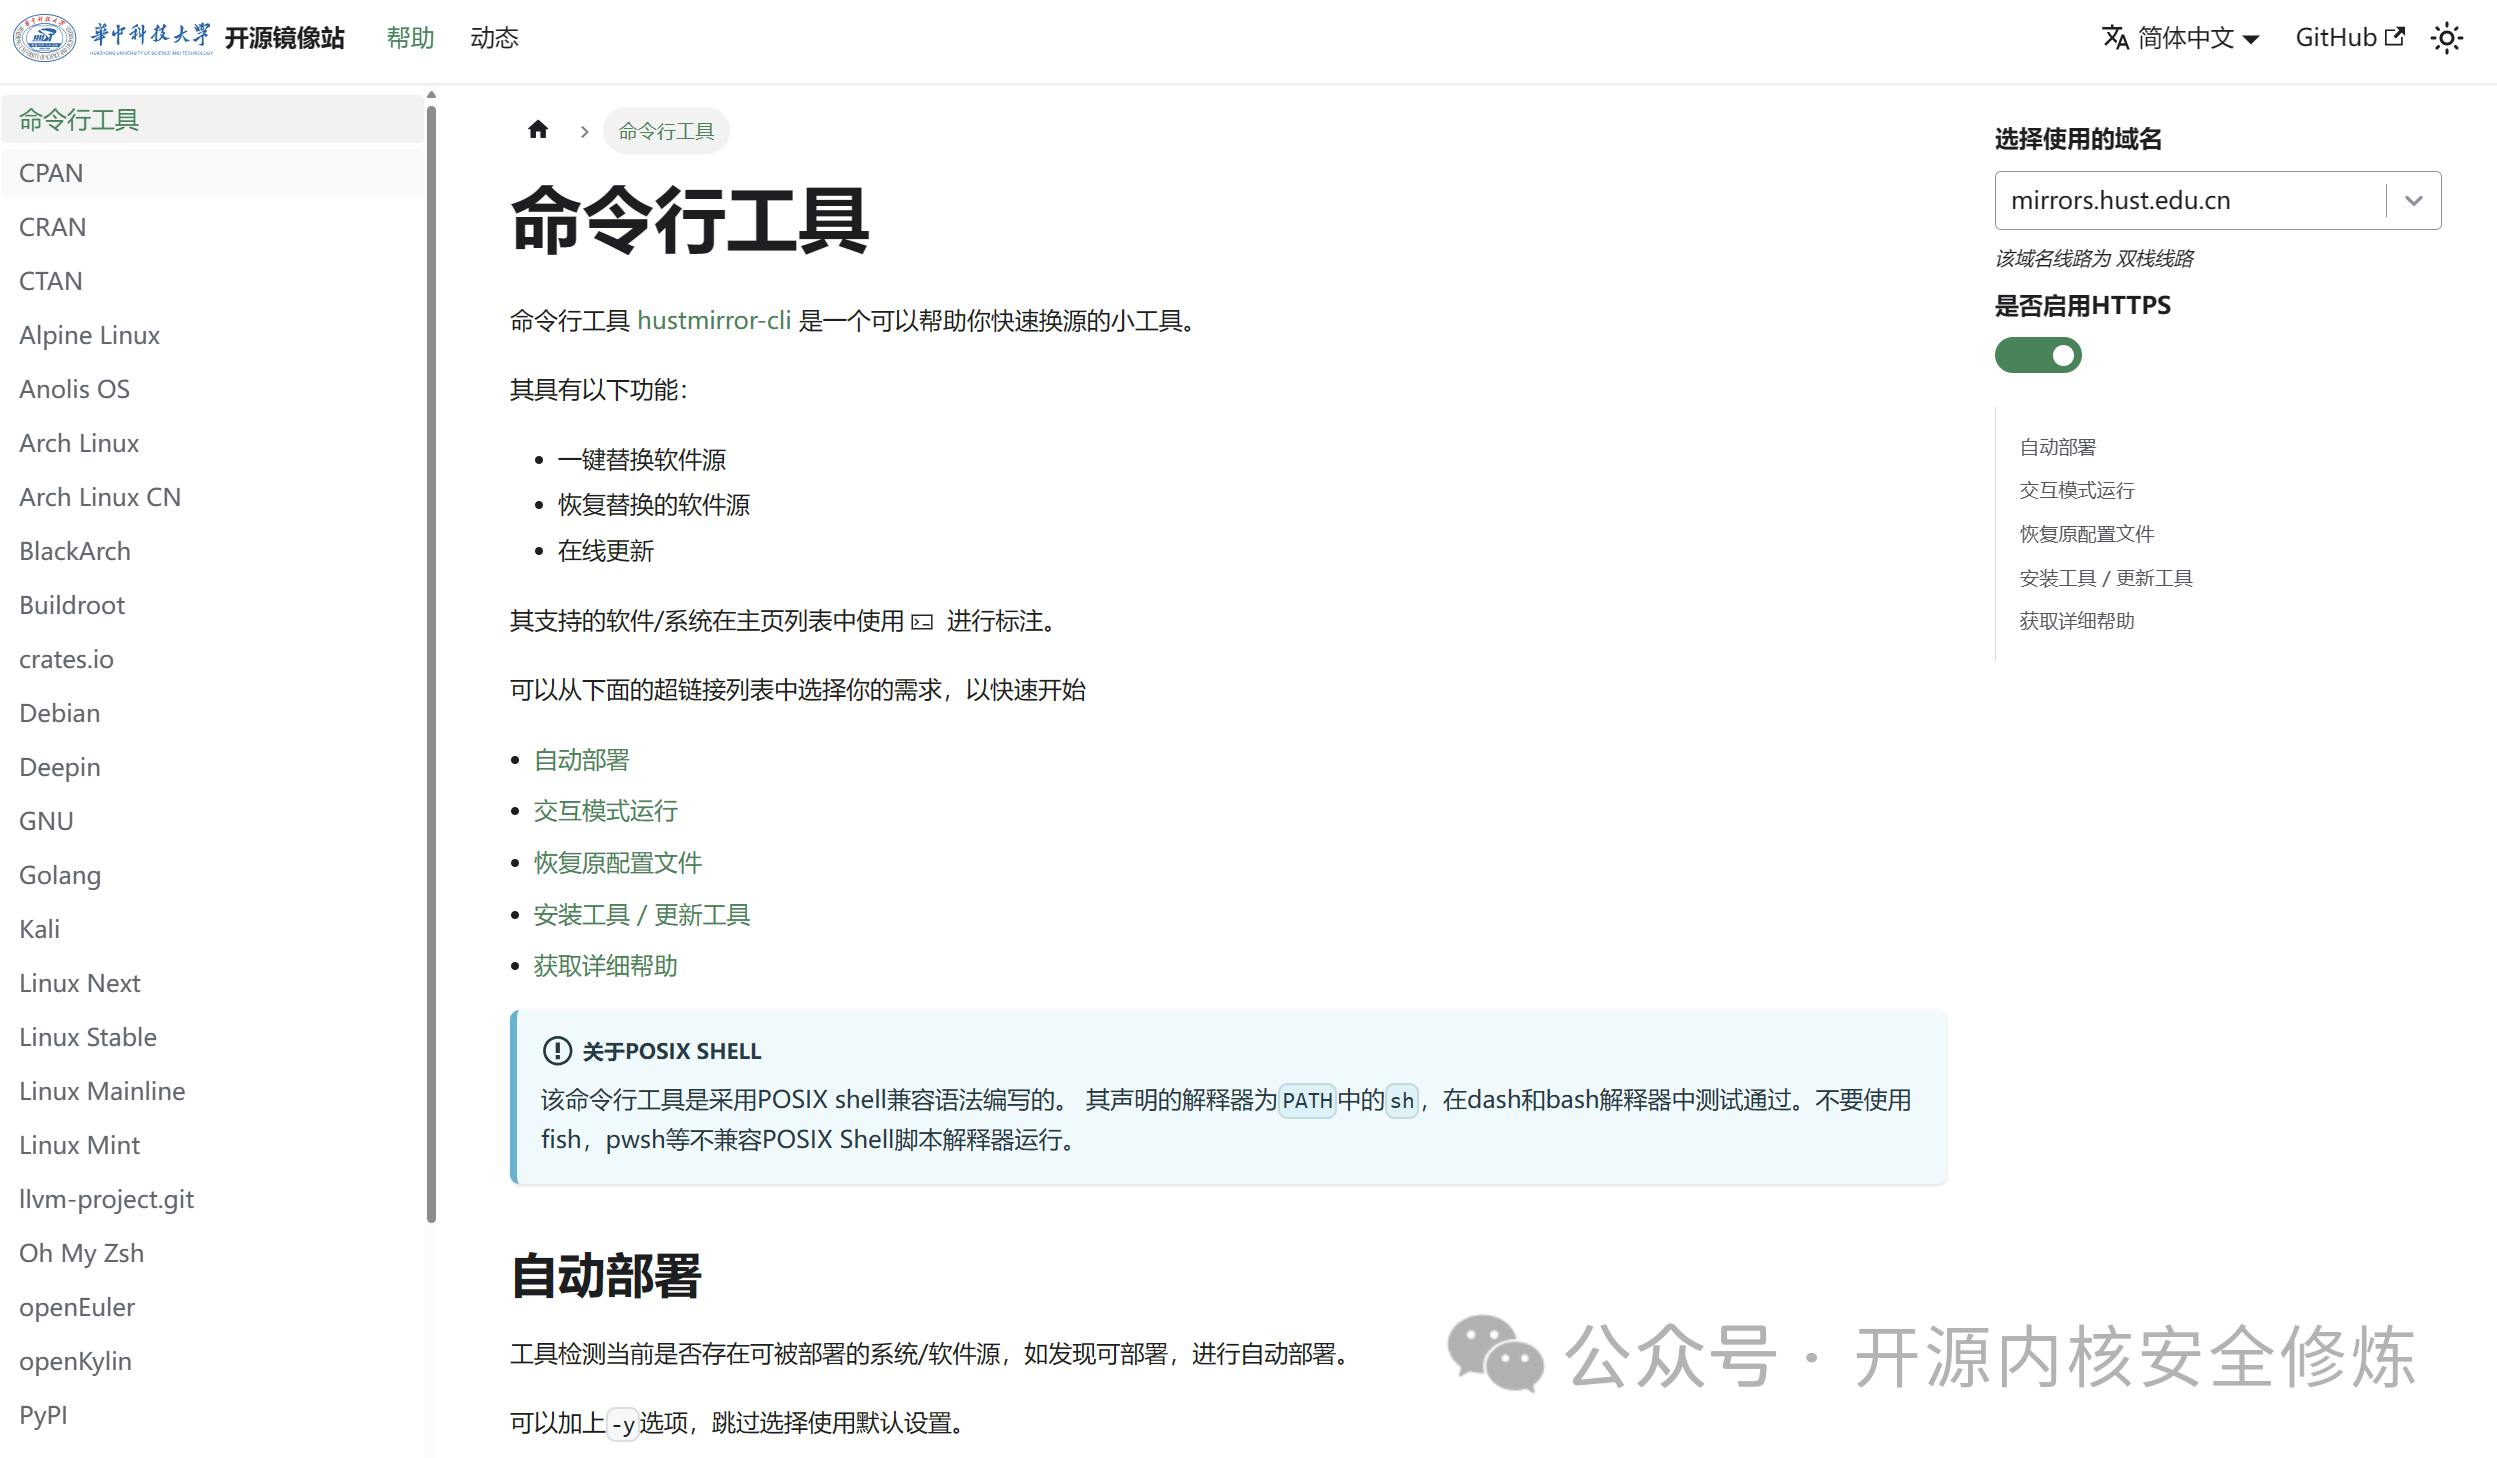
Task: Open Arch Linux CN help page
Action: [212, 497]
